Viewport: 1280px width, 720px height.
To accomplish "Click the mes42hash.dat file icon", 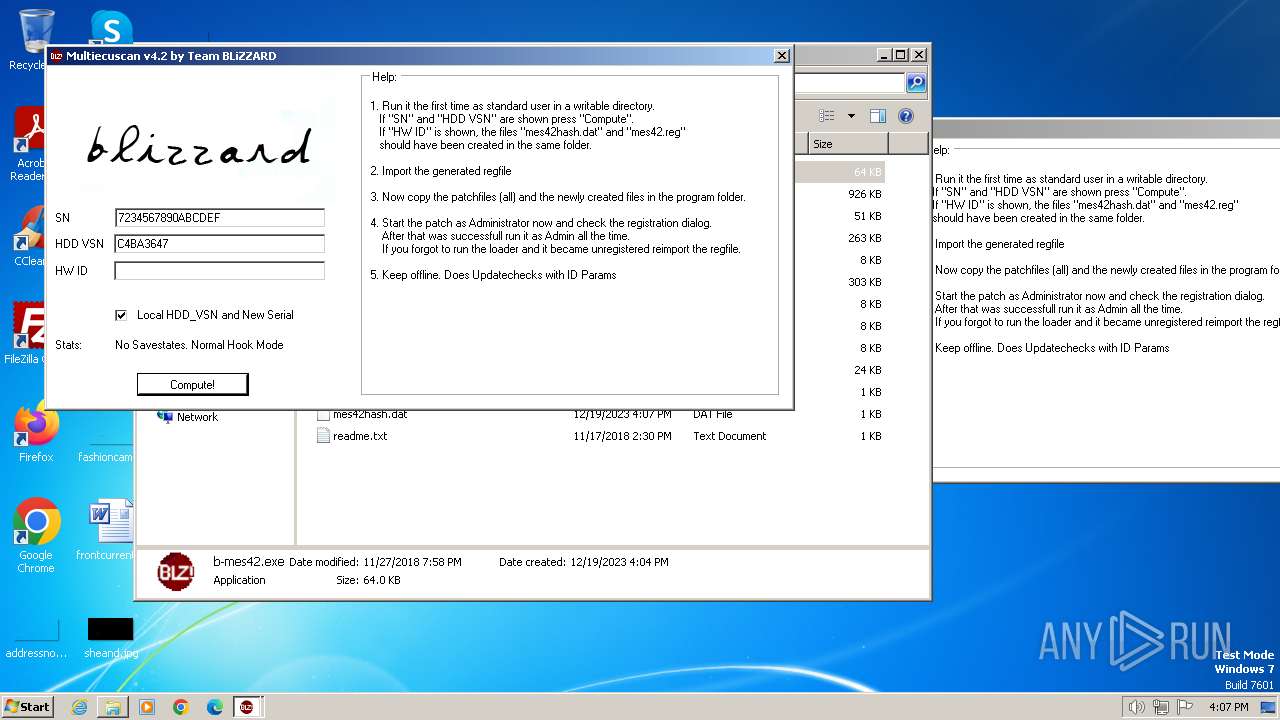I will click(323, 414).
